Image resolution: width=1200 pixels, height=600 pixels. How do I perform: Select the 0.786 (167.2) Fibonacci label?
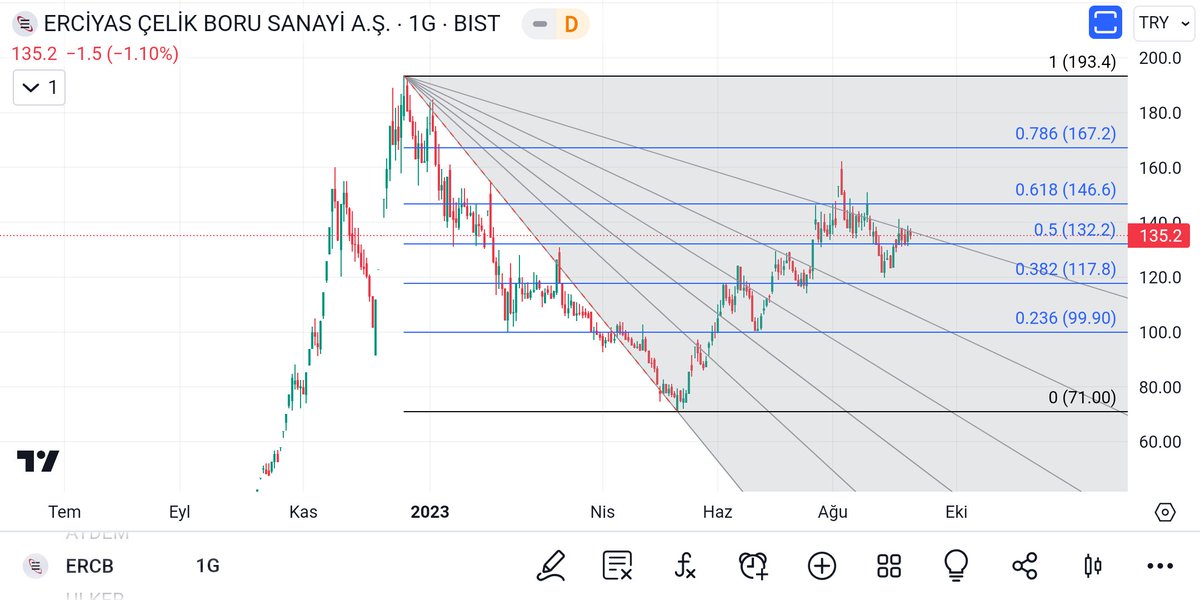point(1065,134)
